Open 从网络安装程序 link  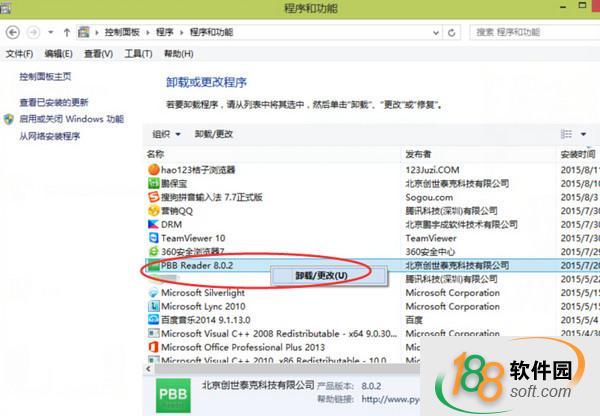[x=50, y=136]
